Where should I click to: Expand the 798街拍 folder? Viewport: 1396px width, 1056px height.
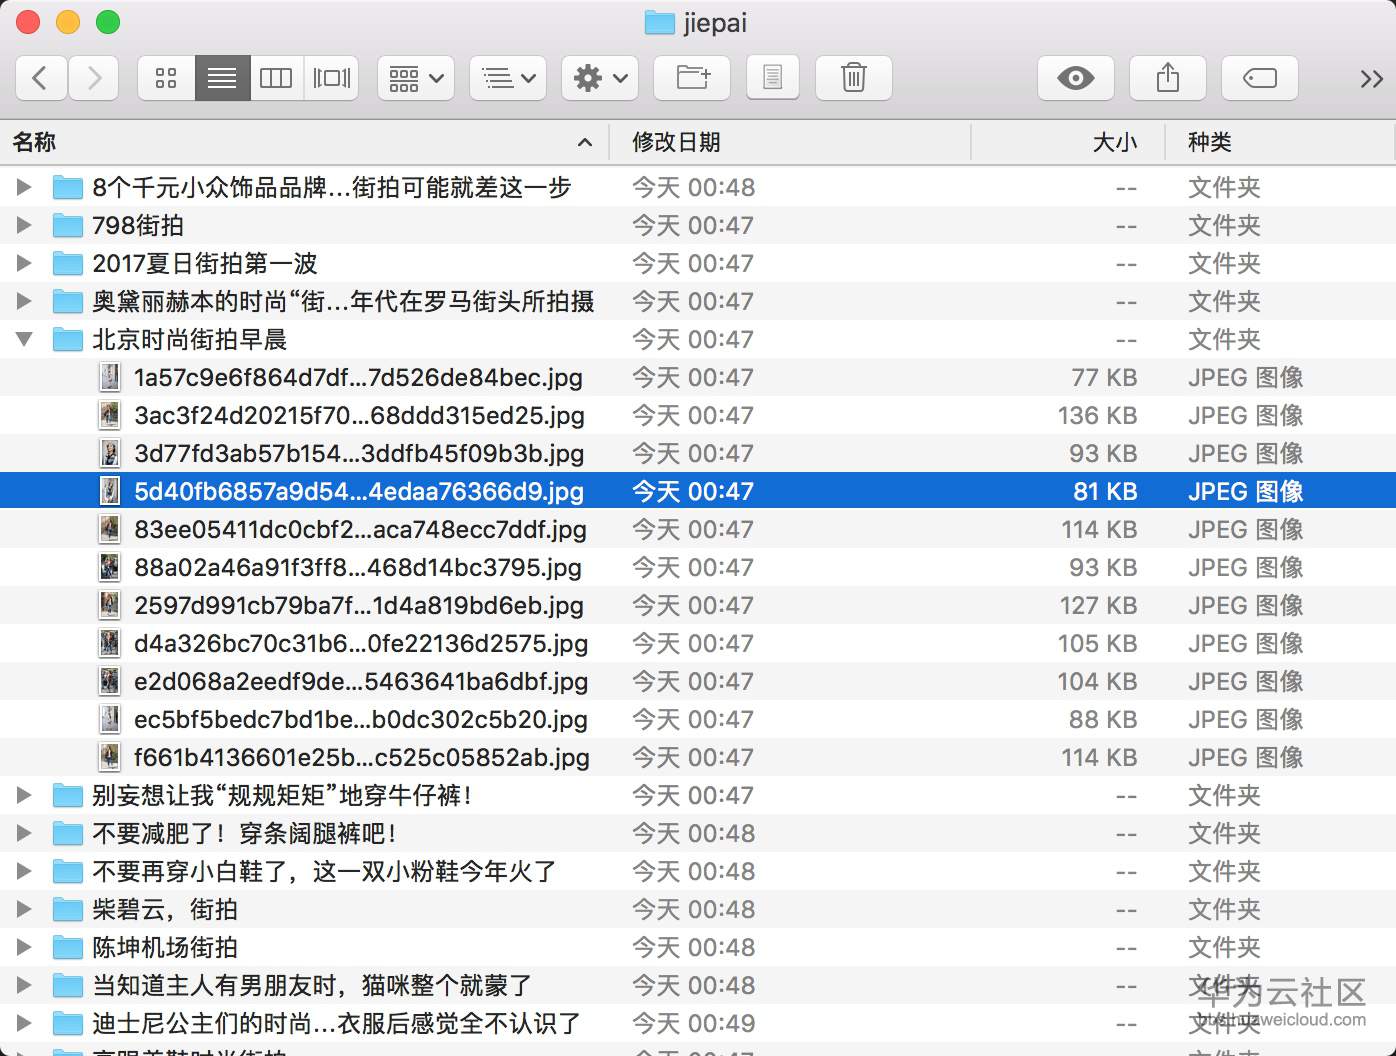pyautogui.click(x=24, y=225)
